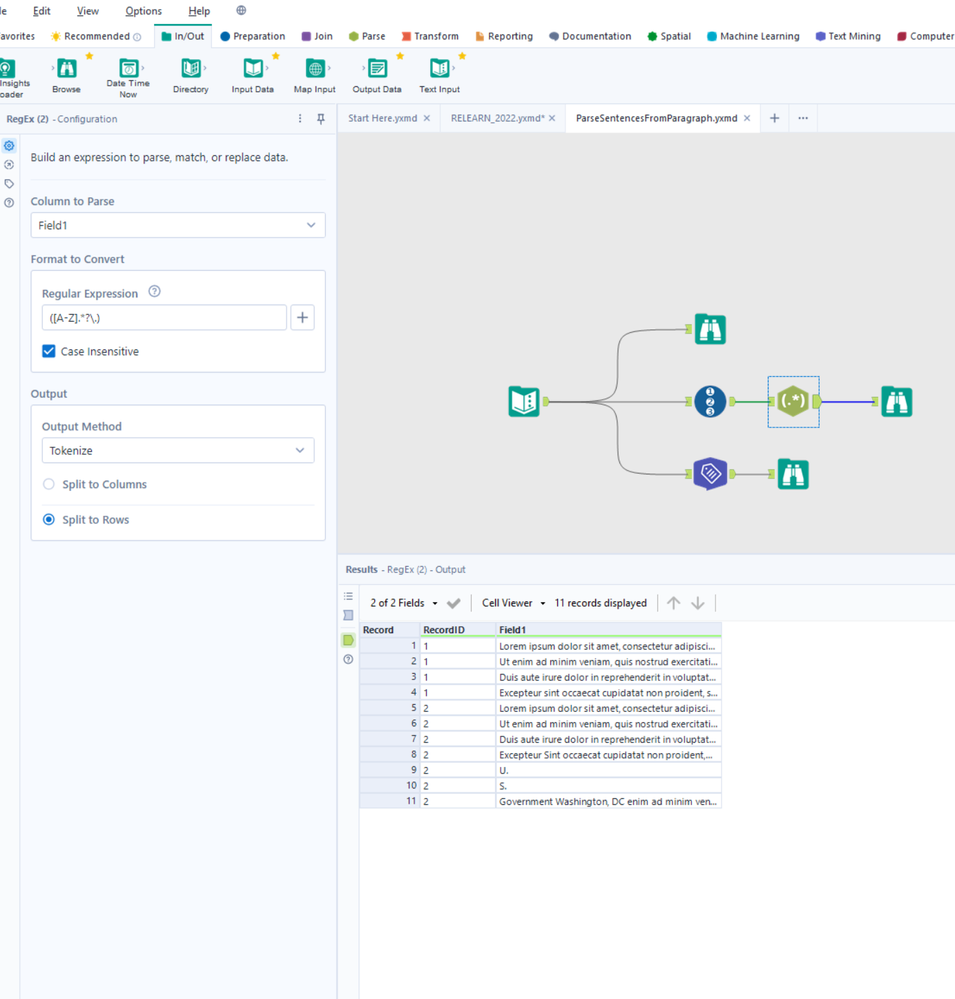The width and height of the screenshot is (955, 999).
Task: Select the Text Input tool
Action: click(440, 75)
